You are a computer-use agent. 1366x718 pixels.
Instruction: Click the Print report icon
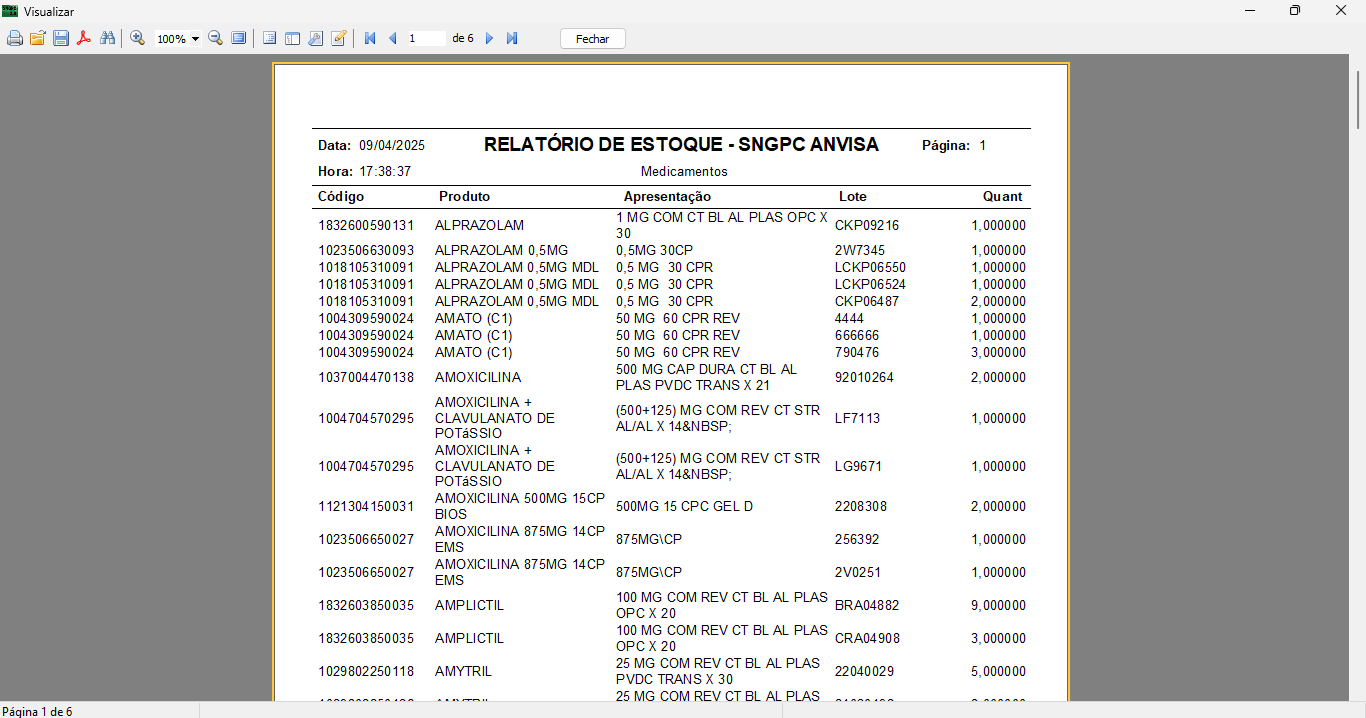(x=15, y=39)
